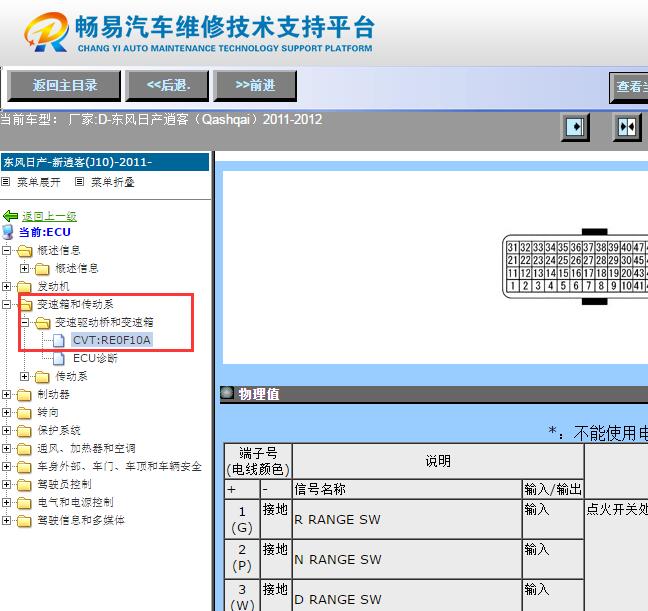Click the 当前:ECU computer icon
Viewport: 648px width, 611px height.
pyautogui.click(x=8, y=232)
